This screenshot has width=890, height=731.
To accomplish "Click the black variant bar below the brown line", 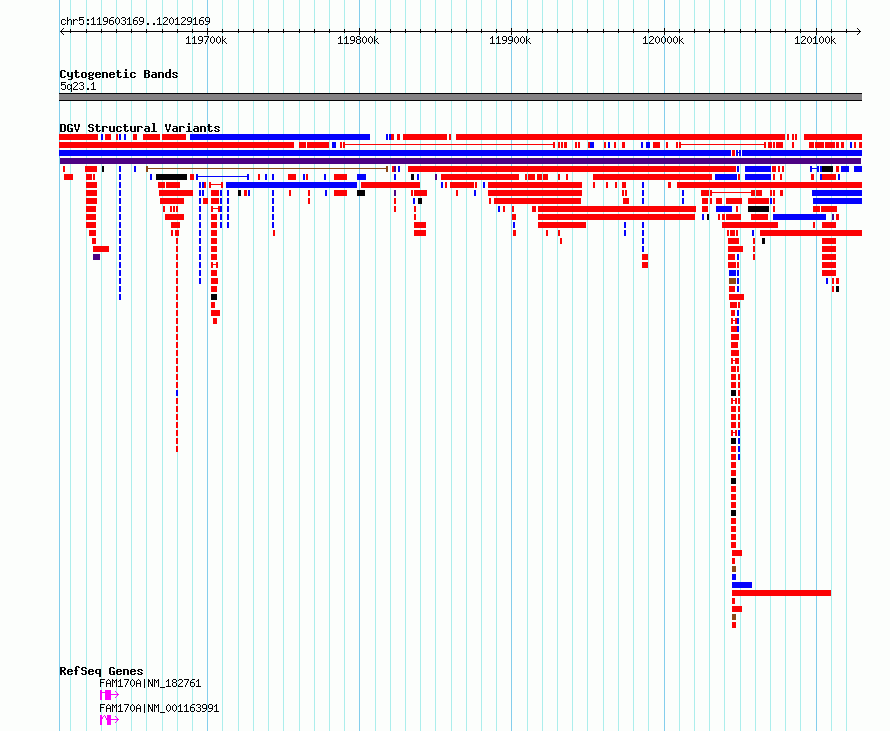I will click(x=171, y=177).
